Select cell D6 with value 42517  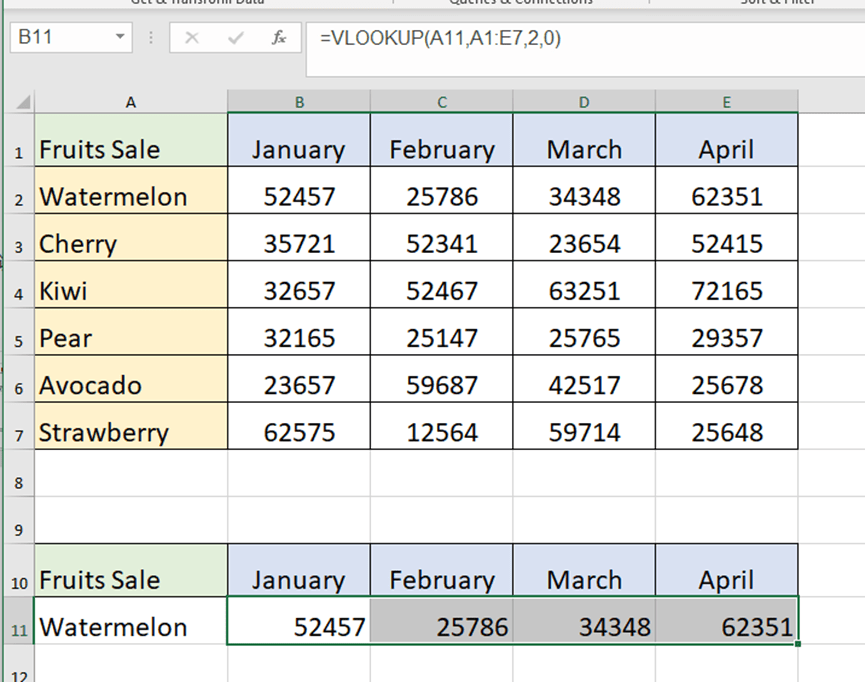[584, 384]
